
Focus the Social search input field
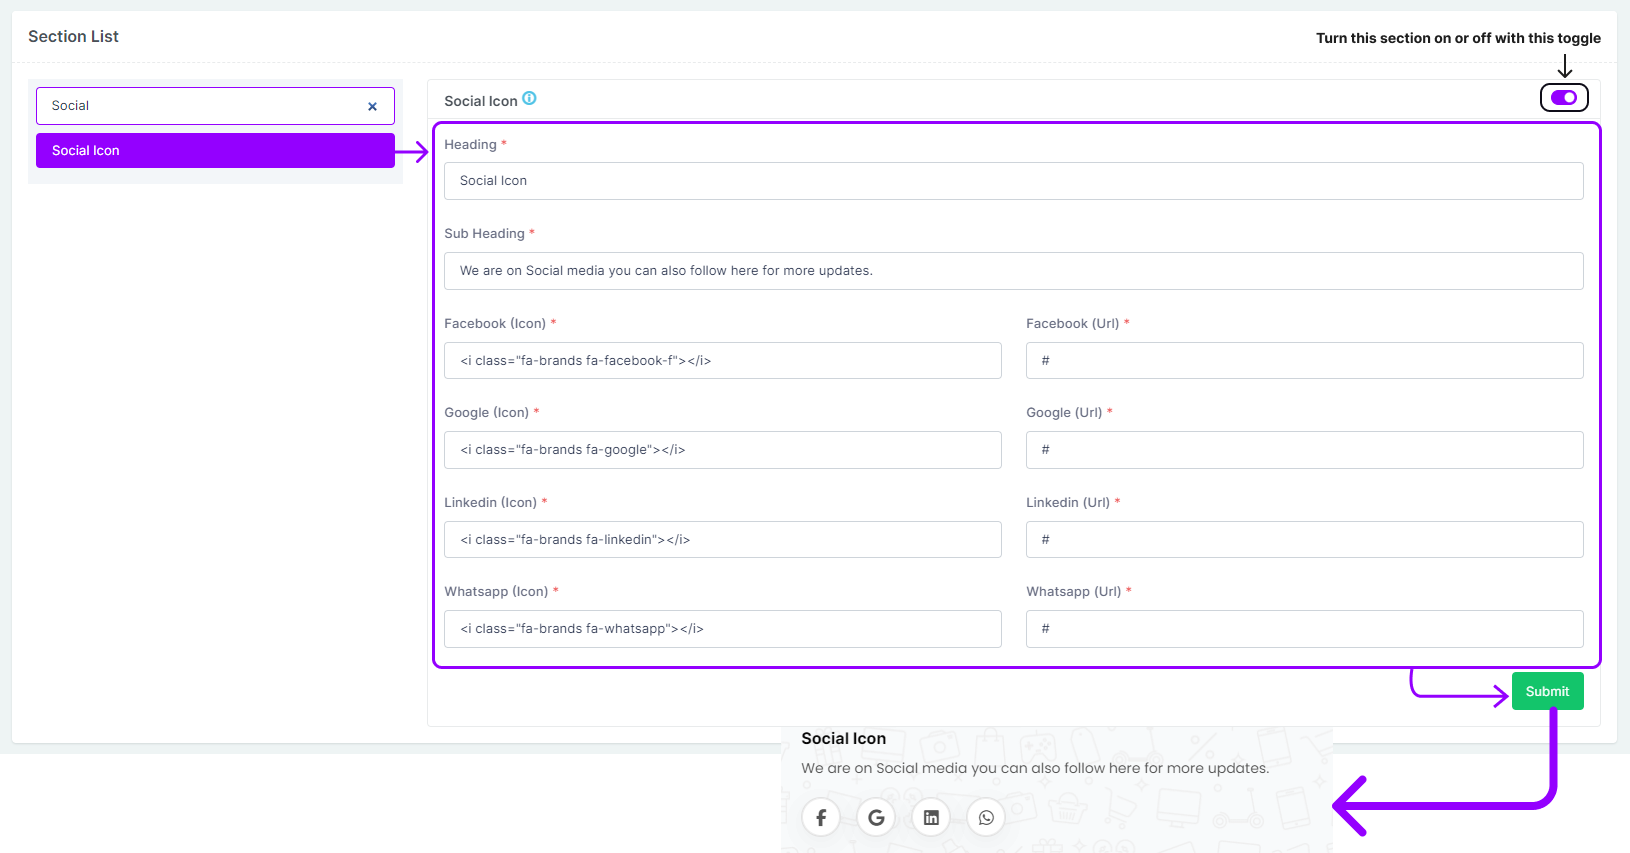click(x=200, y=106)
